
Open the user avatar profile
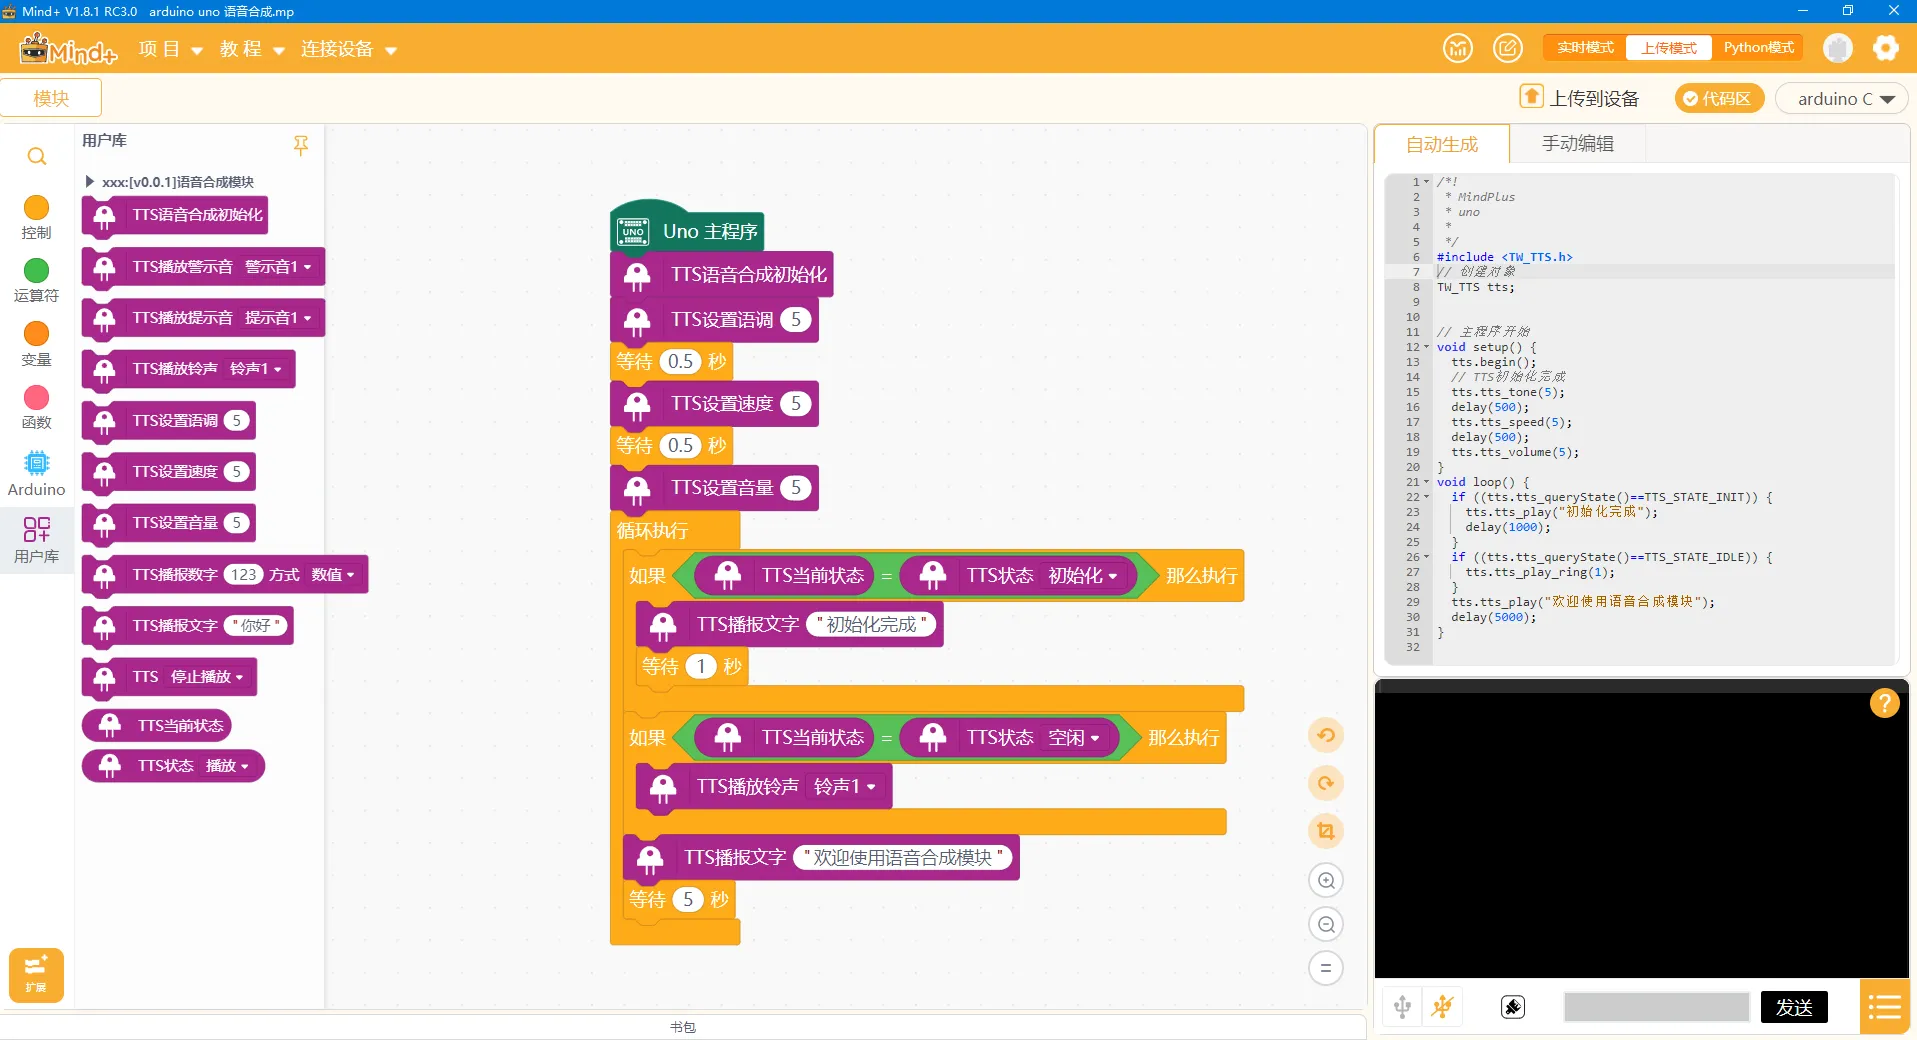click(x=1837, y=48)
